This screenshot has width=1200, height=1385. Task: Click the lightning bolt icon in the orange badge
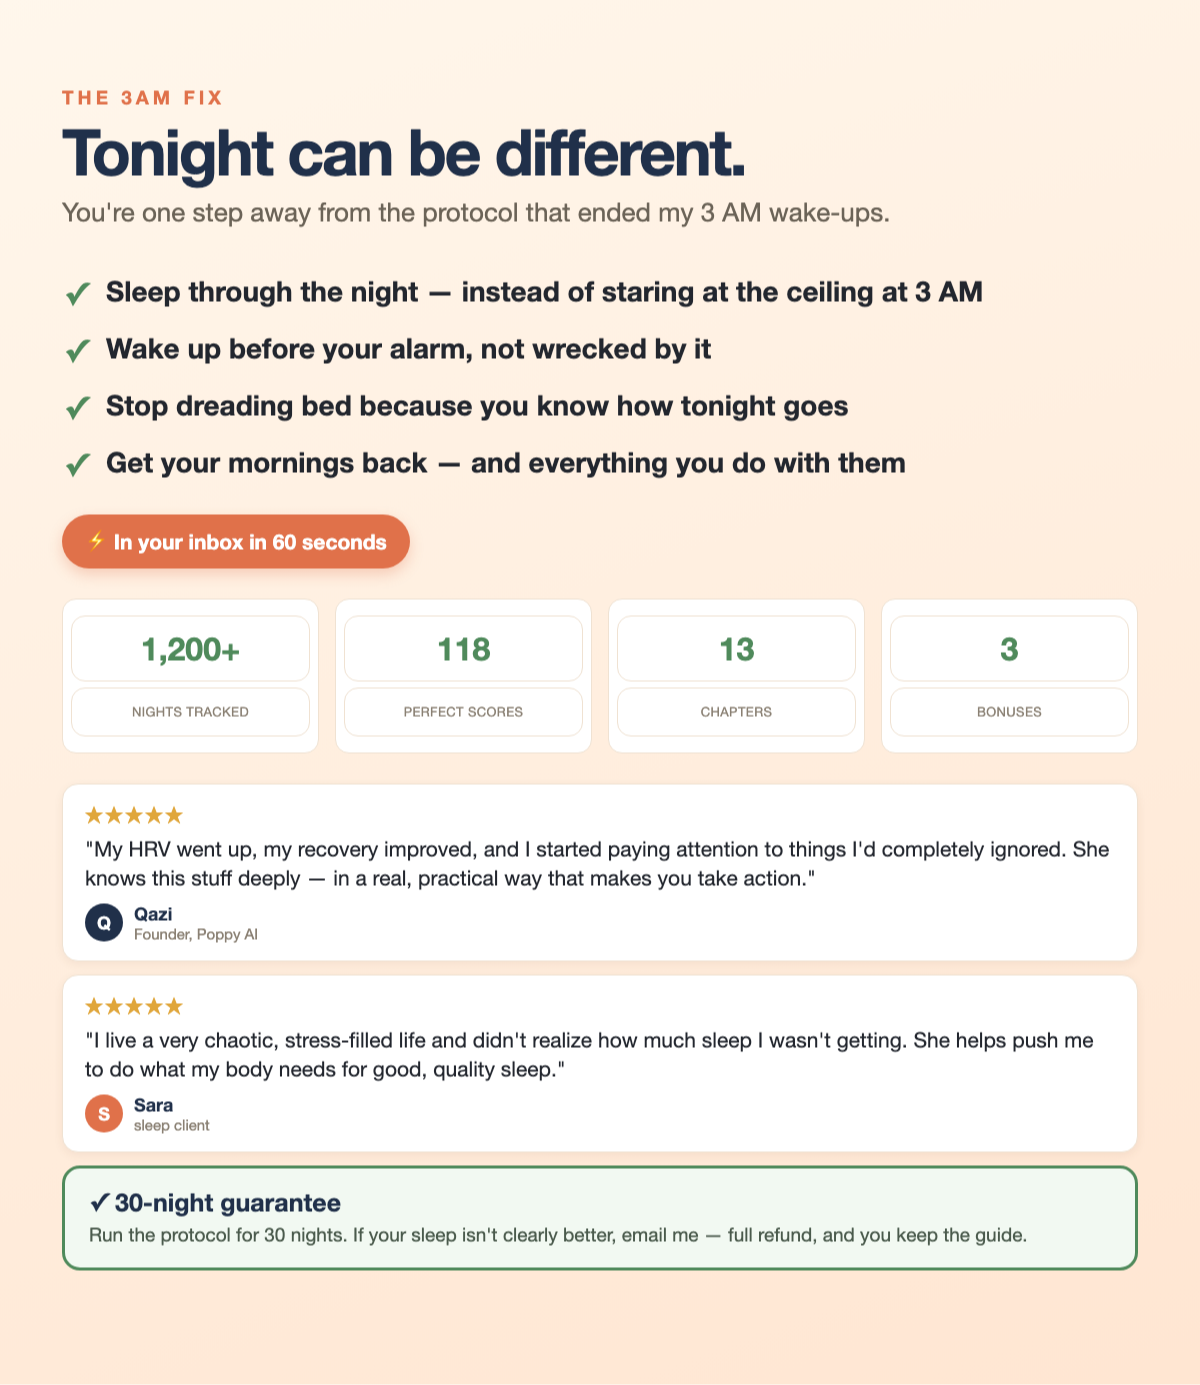tap(97, 541)
